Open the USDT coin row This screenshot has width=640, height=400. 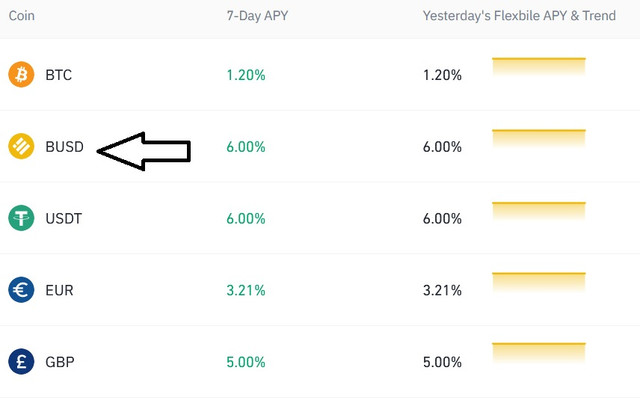pyautogui.click(x=320, y=218)
